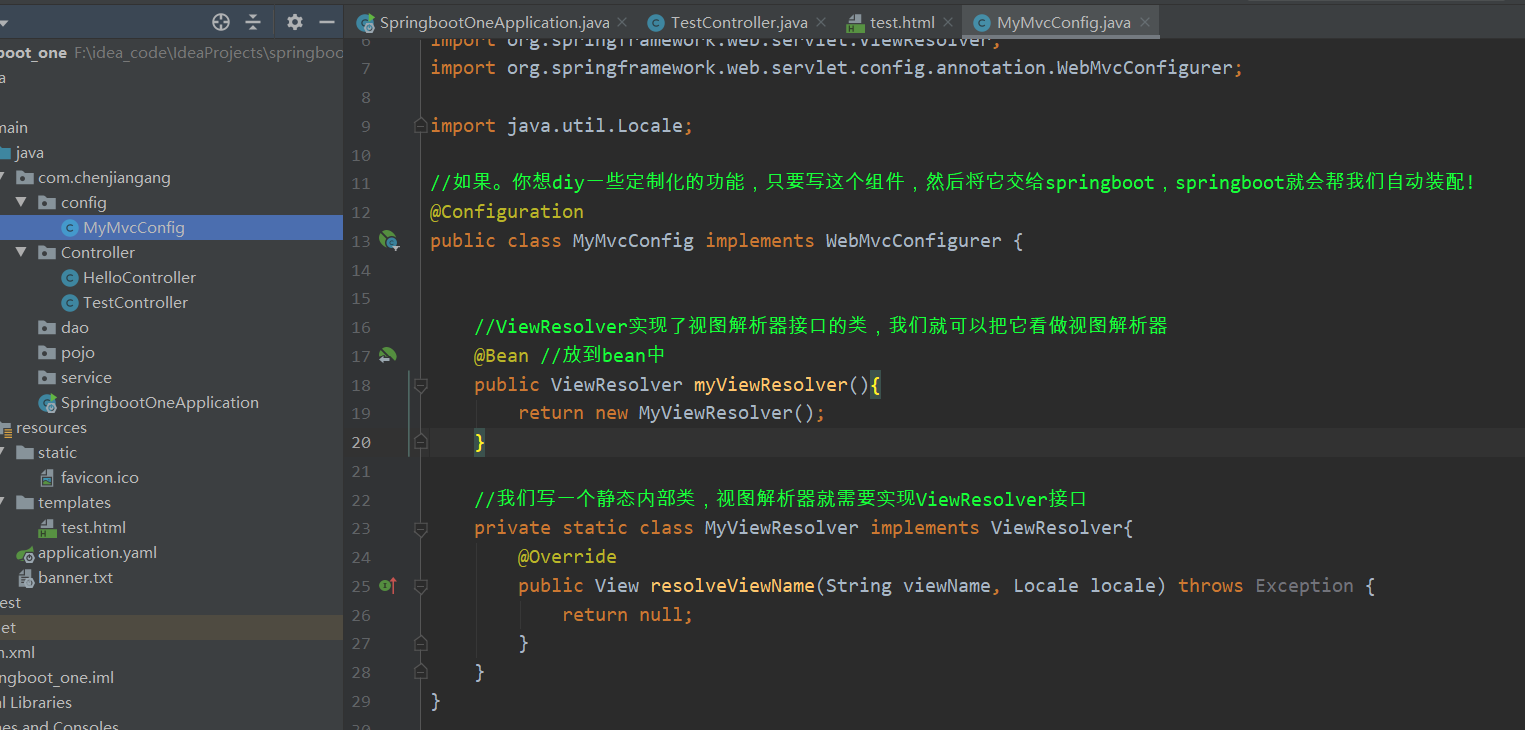
Task: Click bean navigation gutter icon at line 17
Action: tap(388, 355)
